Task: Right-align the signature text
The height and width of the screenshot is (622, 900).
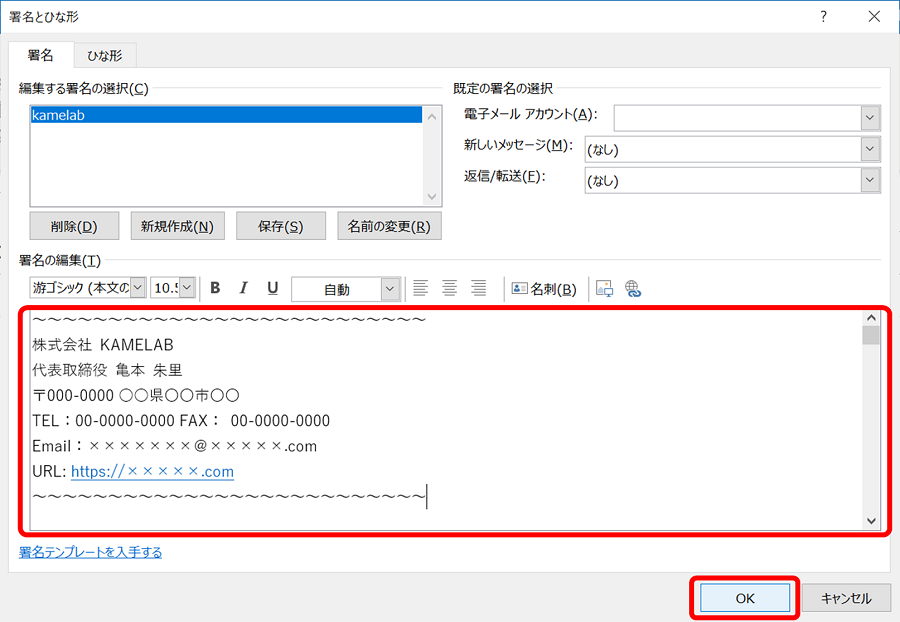Action: [x=478, y=288]
